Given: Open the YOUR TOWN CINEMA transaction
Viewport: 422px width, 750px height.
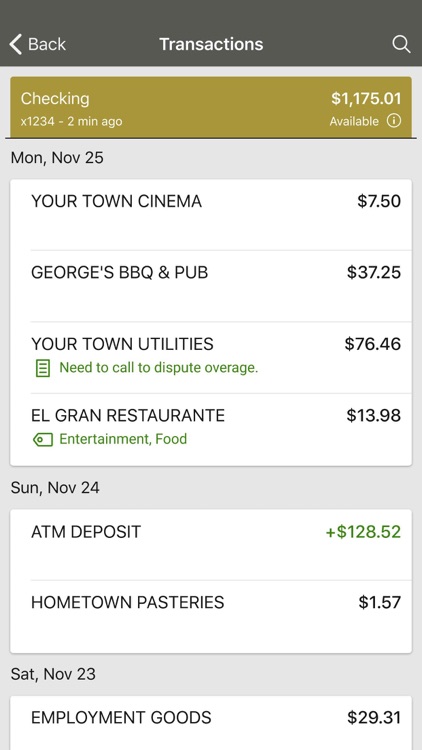Looking at the screenshot, I should [211, 214].
